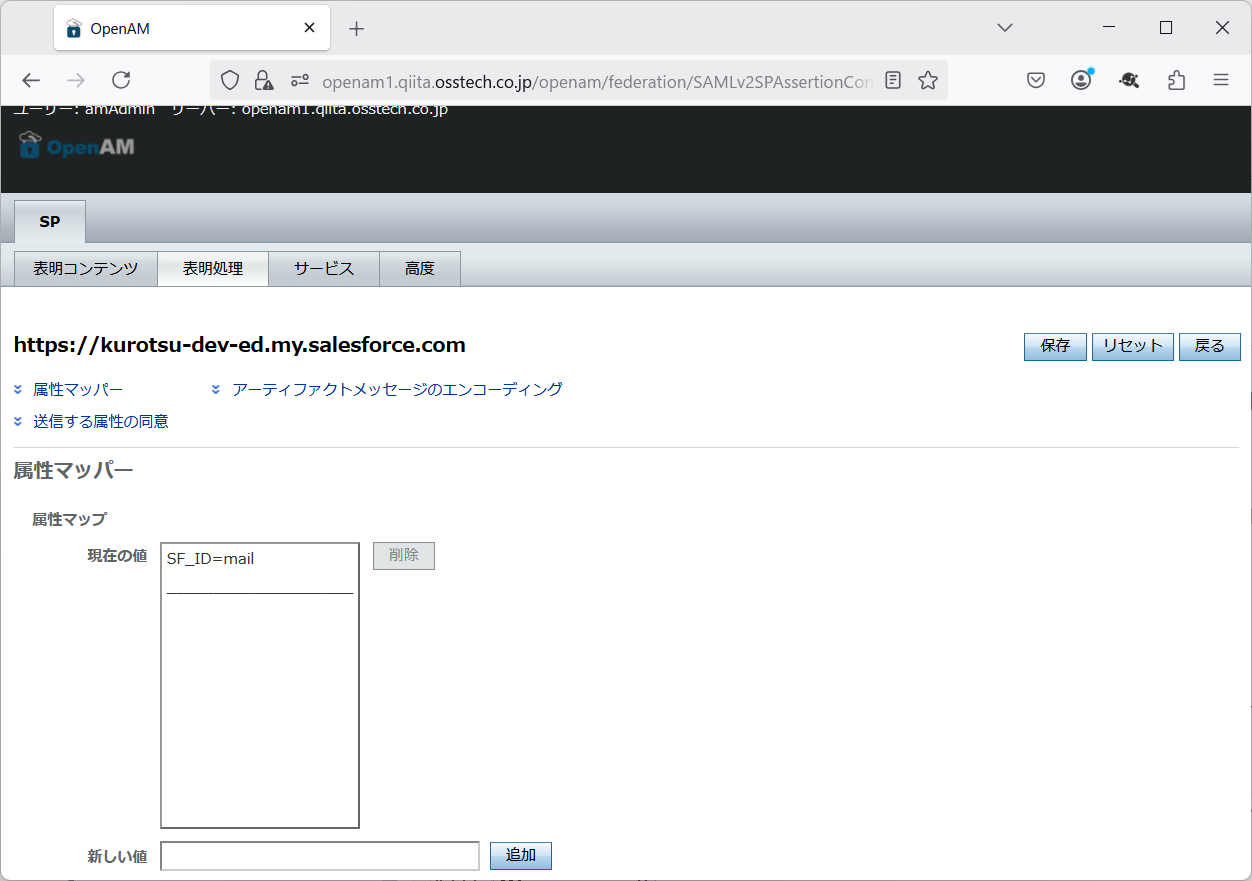Select the SP tab

pos(50,222)
